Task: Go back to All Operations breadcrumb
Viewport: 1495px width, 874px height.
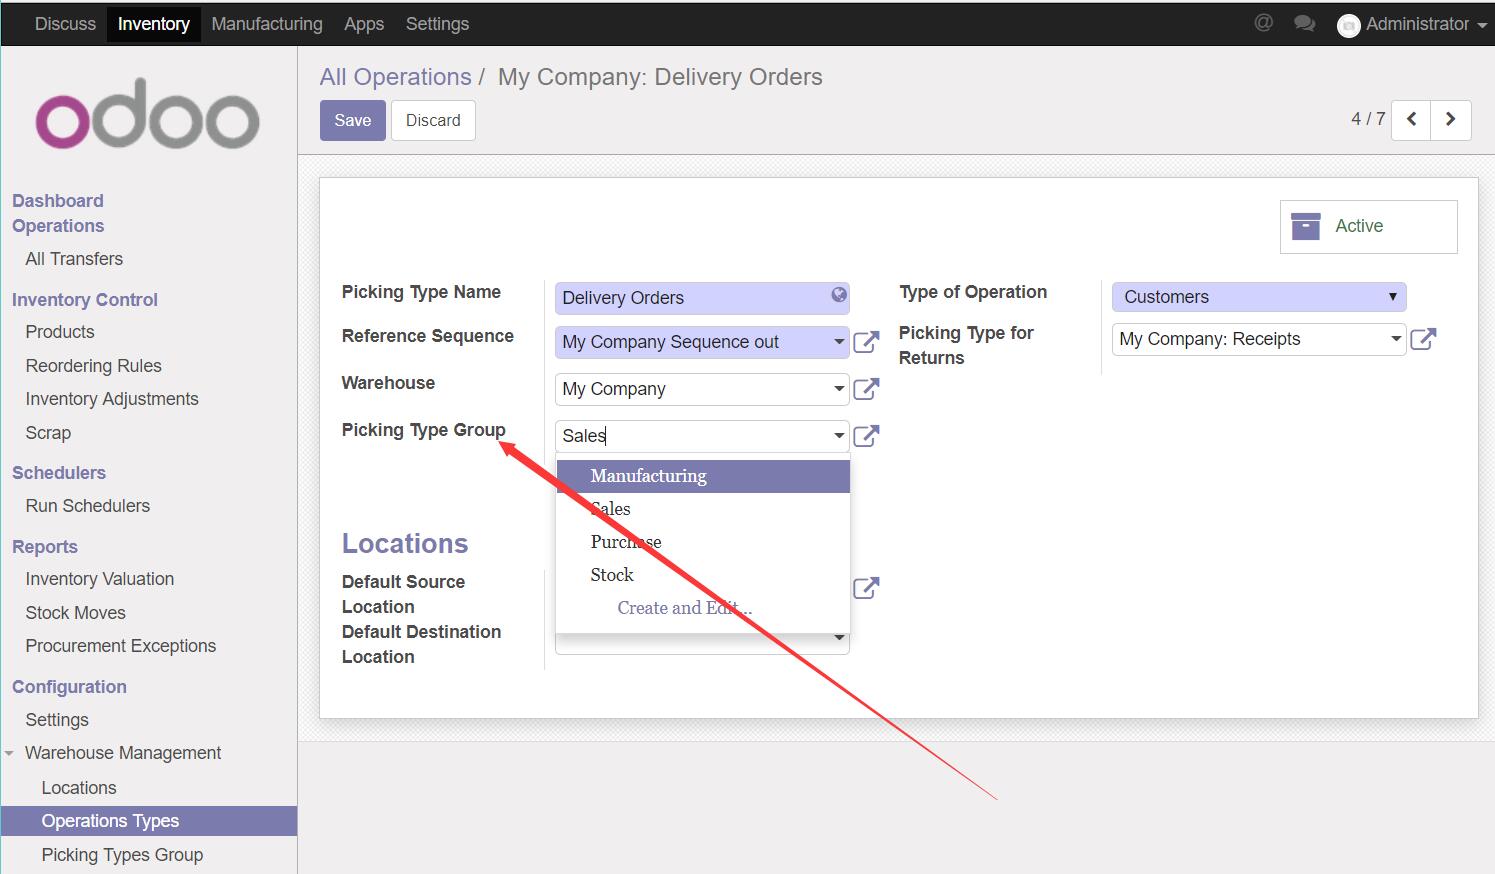Action: [395, 77]
